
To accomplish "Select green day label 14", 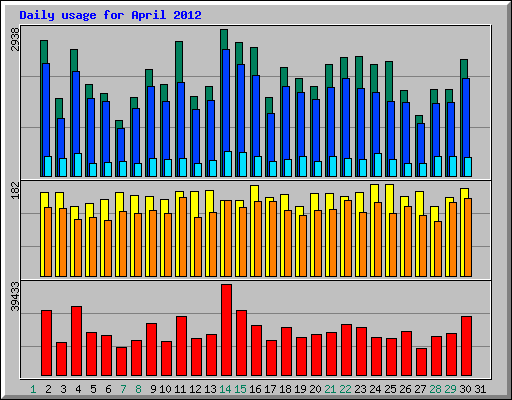I will (225, 389).
